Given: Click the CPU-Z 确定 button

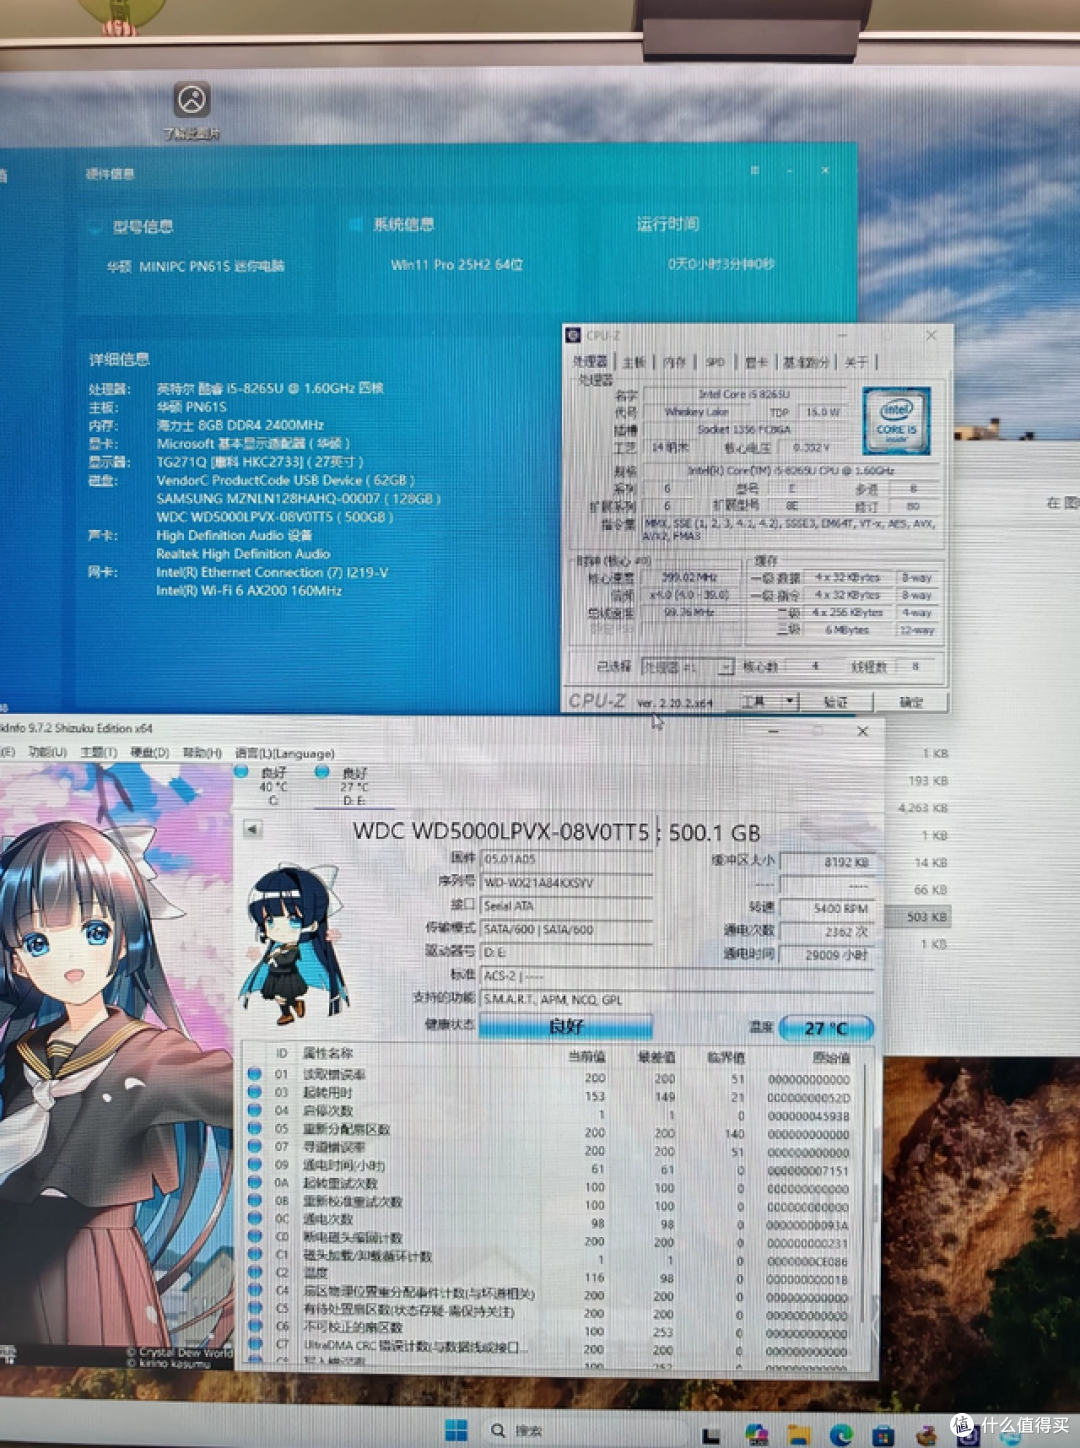Looking at the screenshot, I should tap(911, 702).
